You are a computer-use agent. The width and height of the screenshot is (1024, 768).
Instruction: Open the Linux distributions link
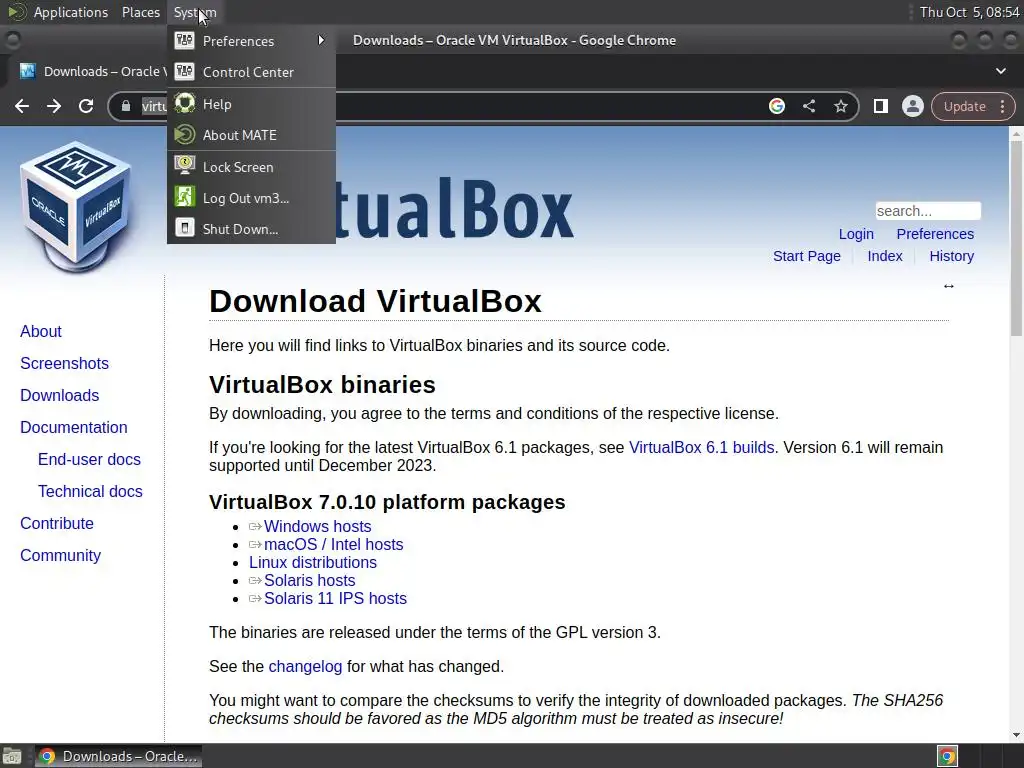(x=313, y=562)
